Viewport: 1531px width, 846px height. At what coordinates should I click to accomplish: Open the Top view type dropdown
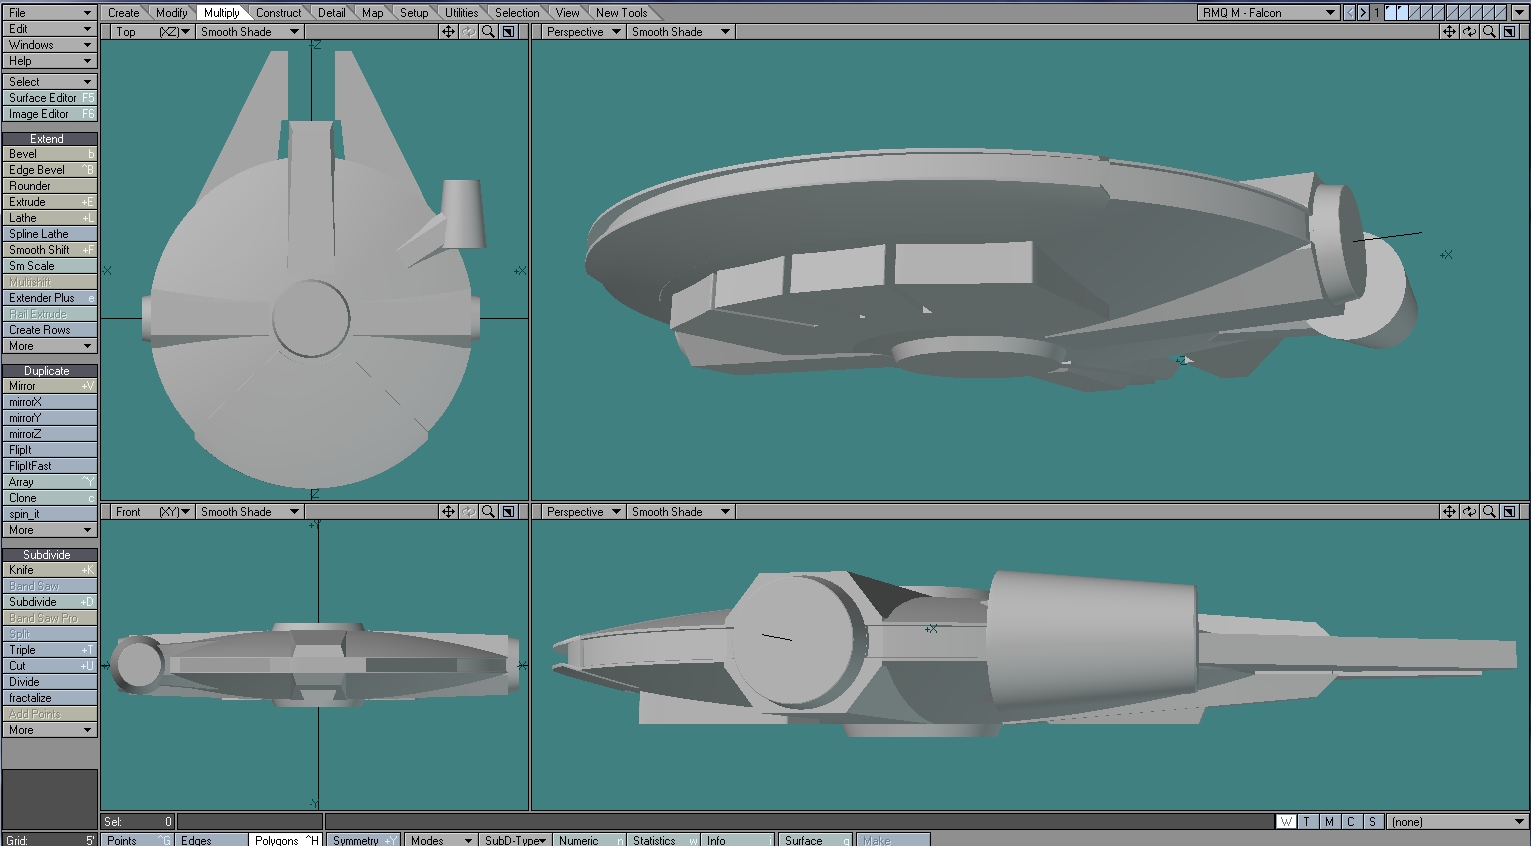[x=151, y=32]
